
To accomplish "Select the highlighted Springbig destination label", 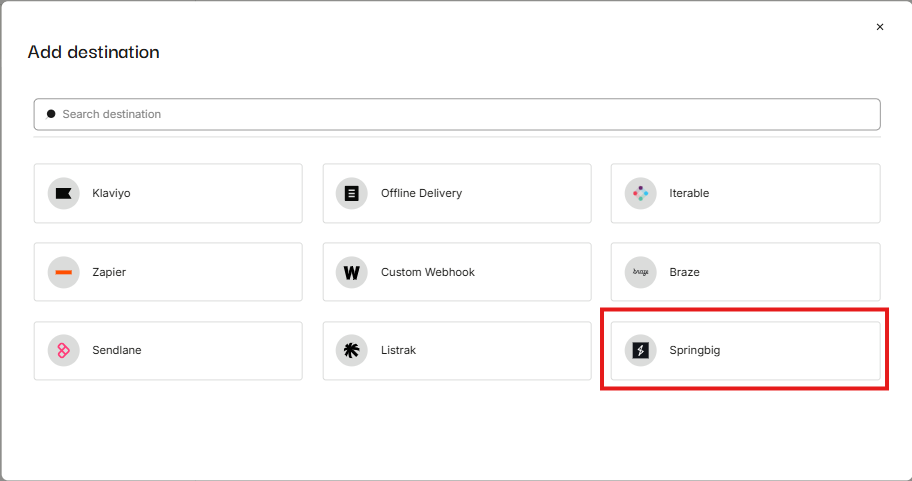I will point(694,350).
